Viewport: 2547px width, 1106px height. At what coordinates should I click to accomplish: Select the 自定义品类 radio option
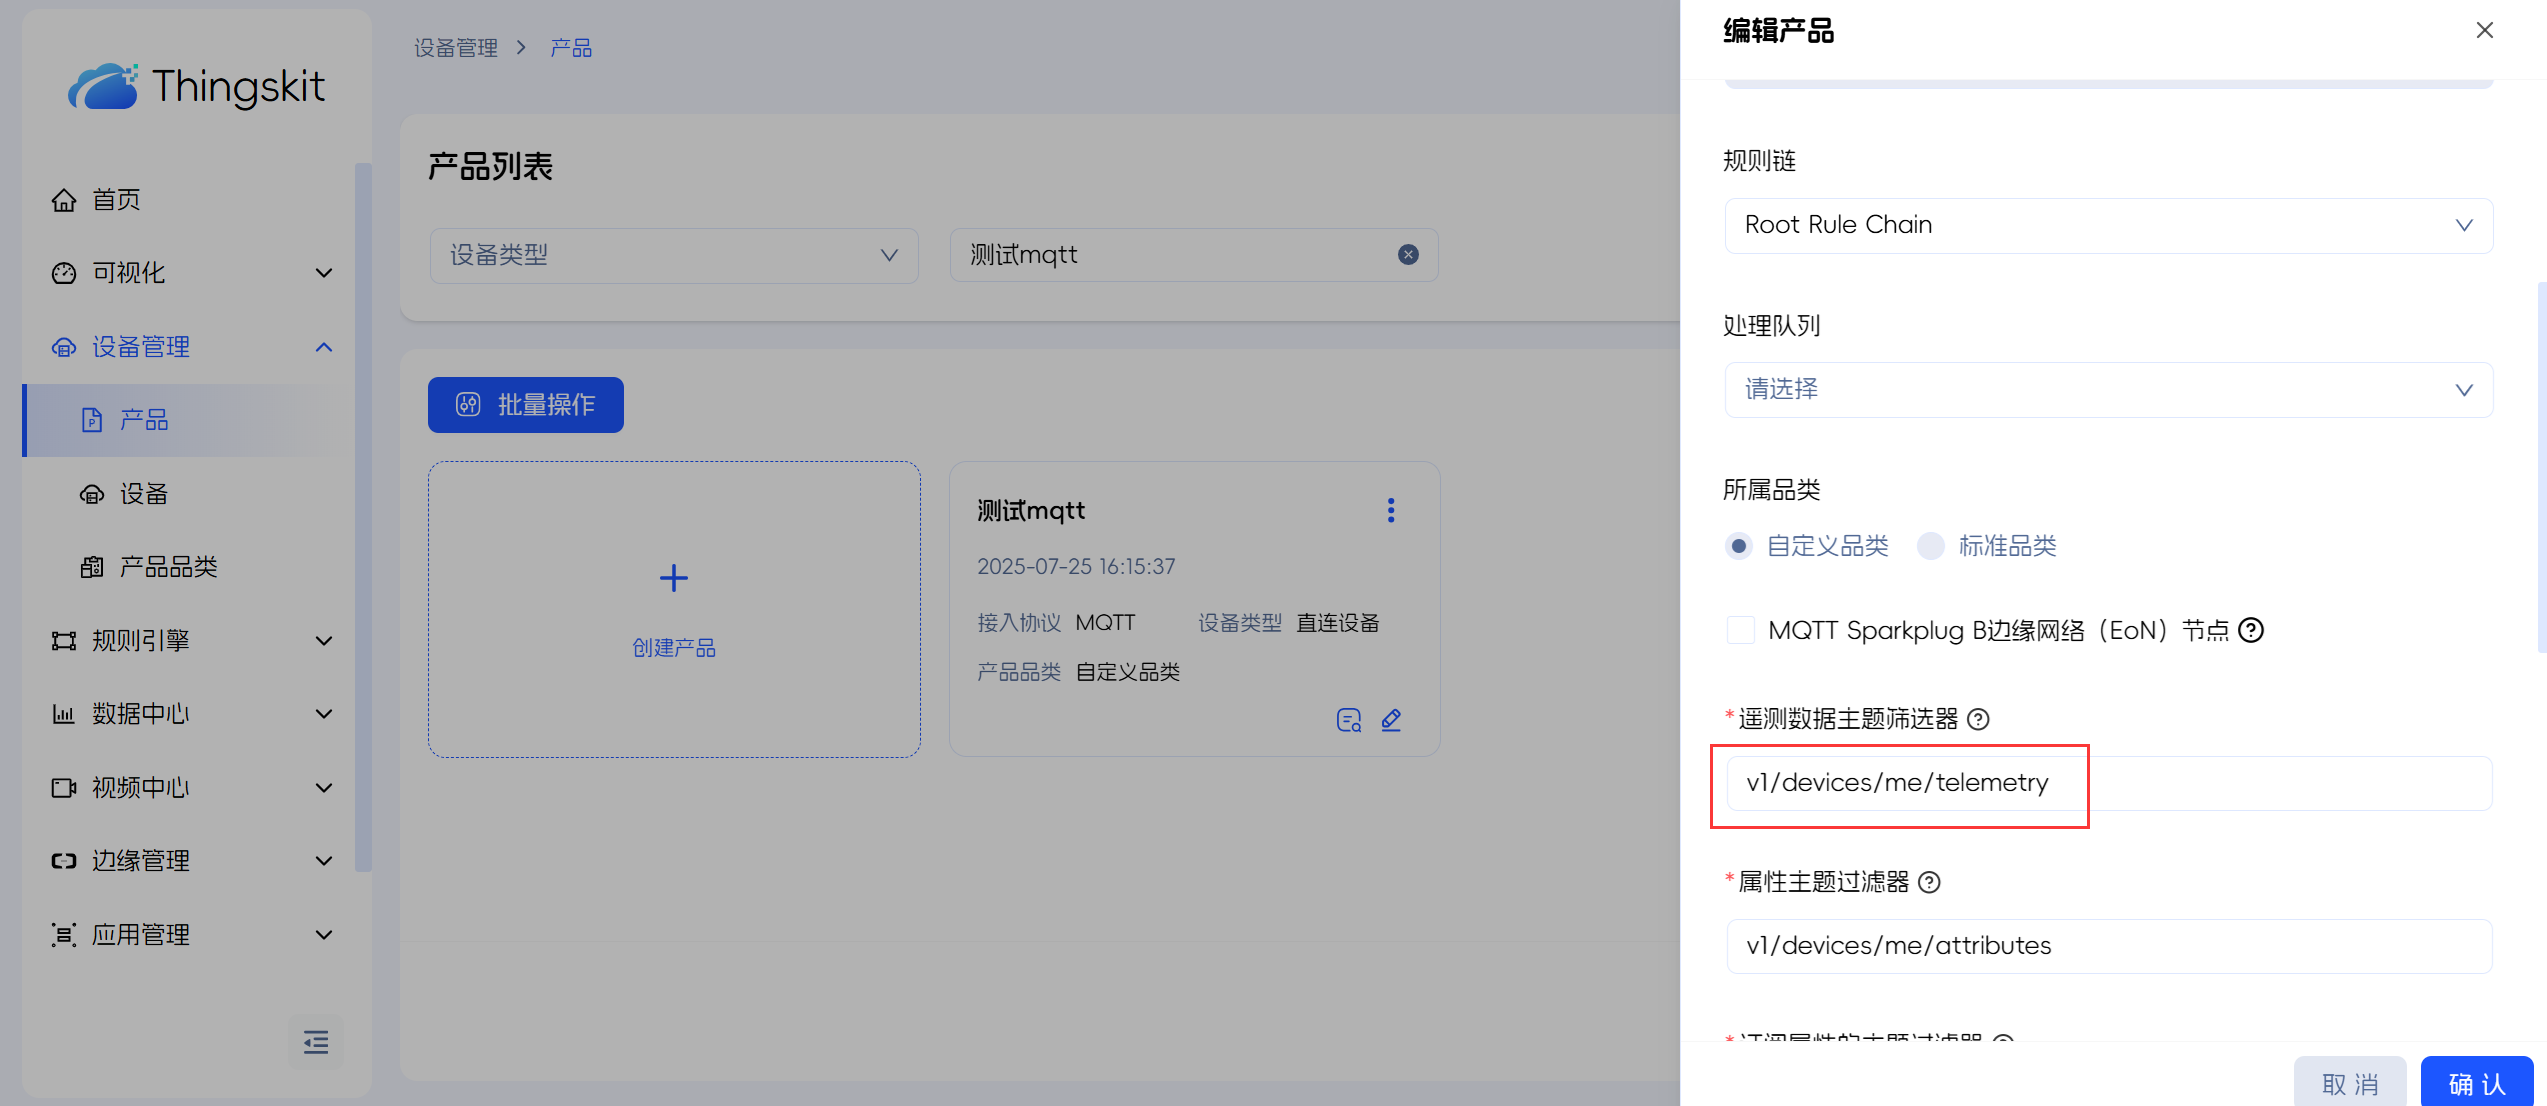1739,546
